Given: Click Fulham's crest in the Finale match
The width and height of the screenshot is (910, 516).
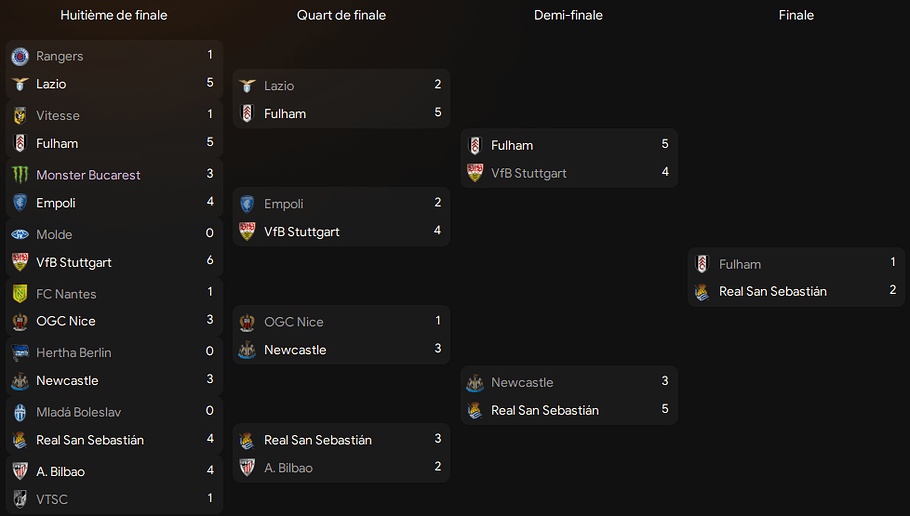Looking at the screenshot, I should [702, 264].
